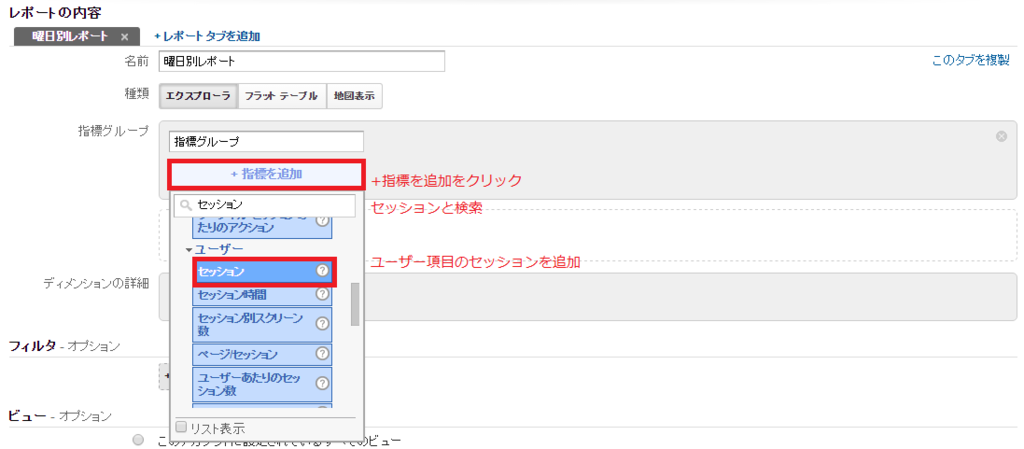The image size is (1024, 449).
Task: Choose the ページ/セッション metric
Action: tap(262, 354)
